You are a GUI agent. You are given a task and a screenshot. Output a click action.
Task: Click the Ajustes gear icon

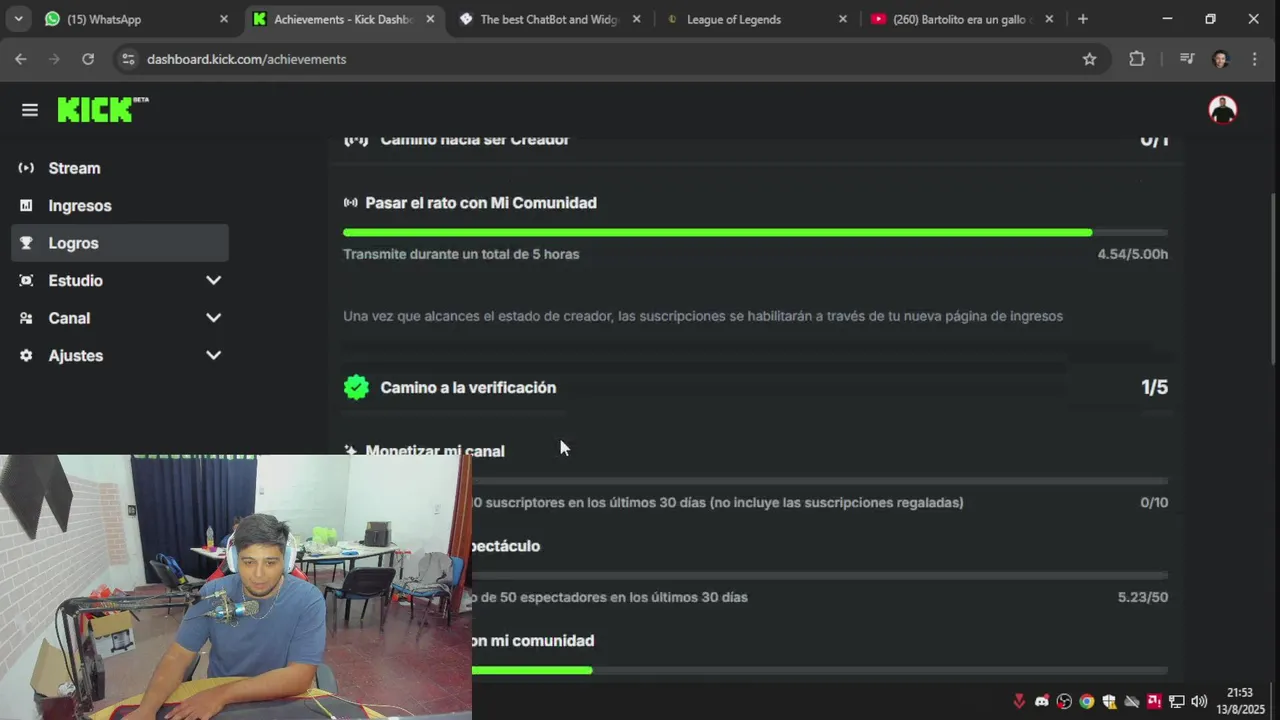26,356
